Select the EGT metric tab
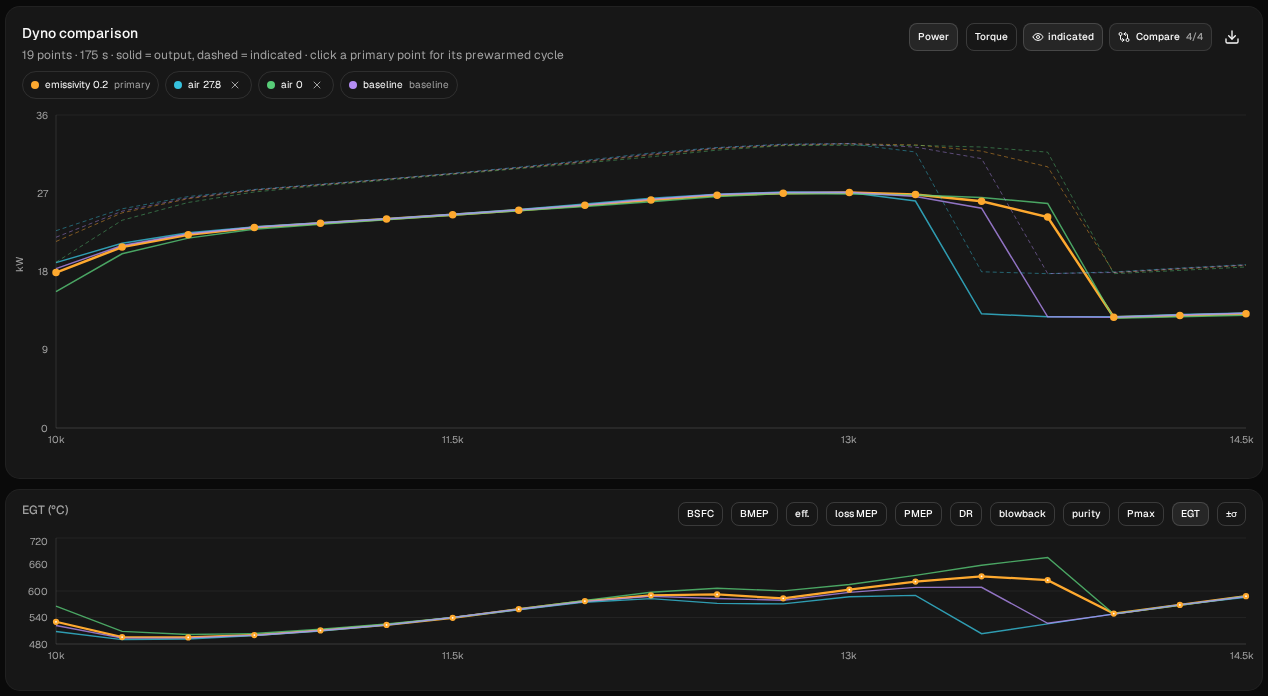The image size is (1268, 696). pos(1190,514)
